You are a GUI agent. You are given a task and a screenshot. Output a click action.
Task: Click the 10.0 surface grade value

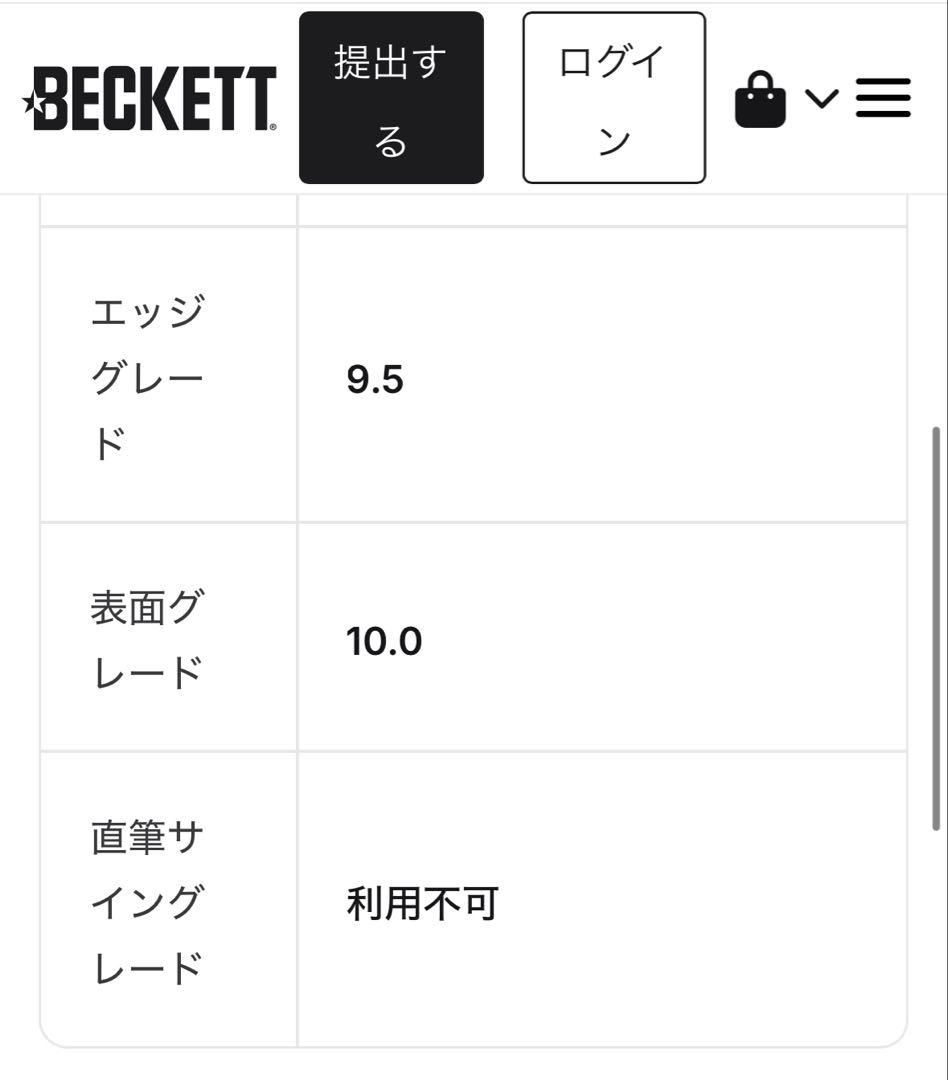click(x=384, y=641)
